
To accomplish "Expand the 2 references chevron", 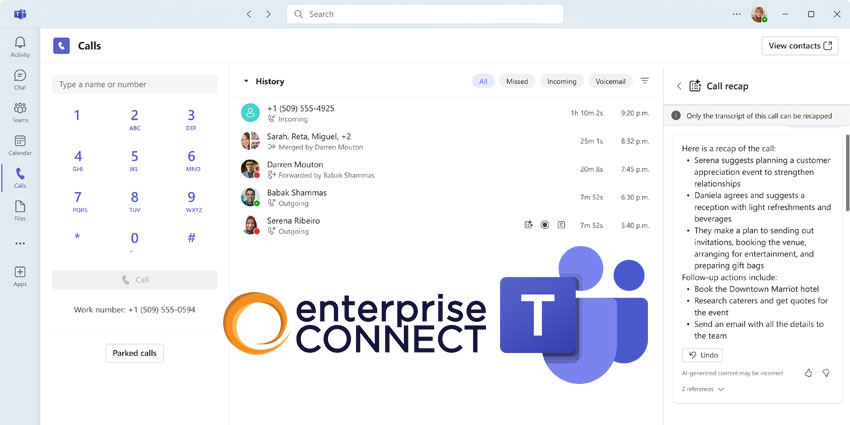I will (720, 389).
